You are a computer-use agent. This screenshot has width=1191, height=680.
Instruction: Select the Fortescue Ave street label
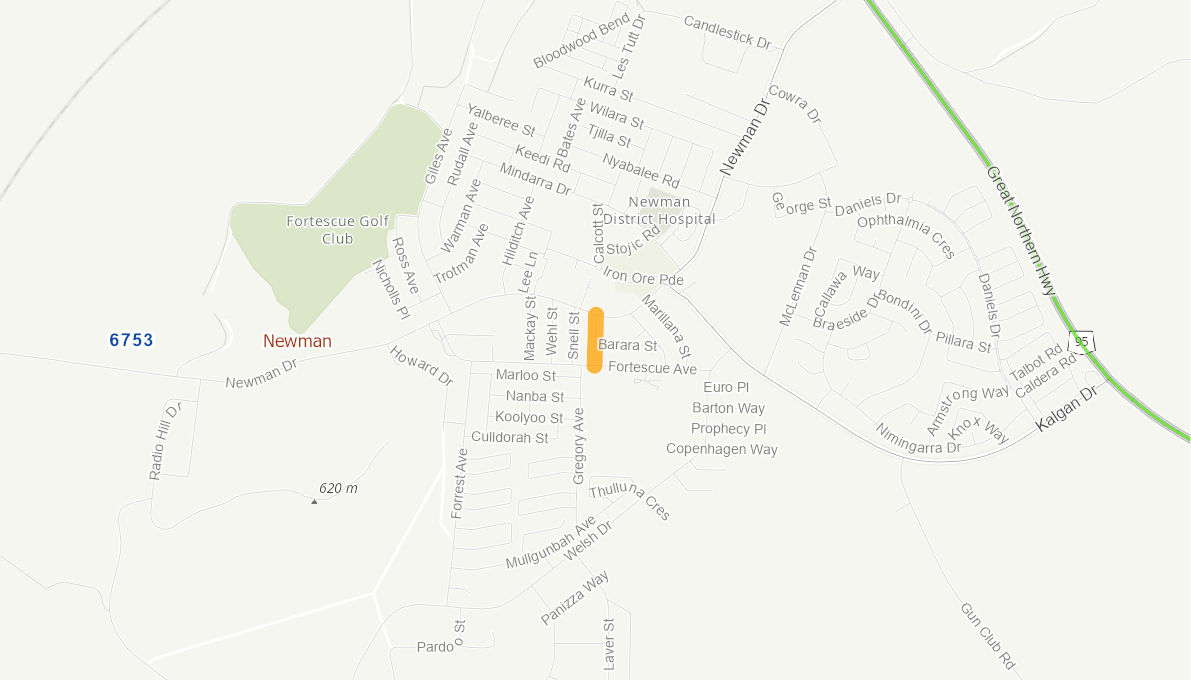(652, 368)
